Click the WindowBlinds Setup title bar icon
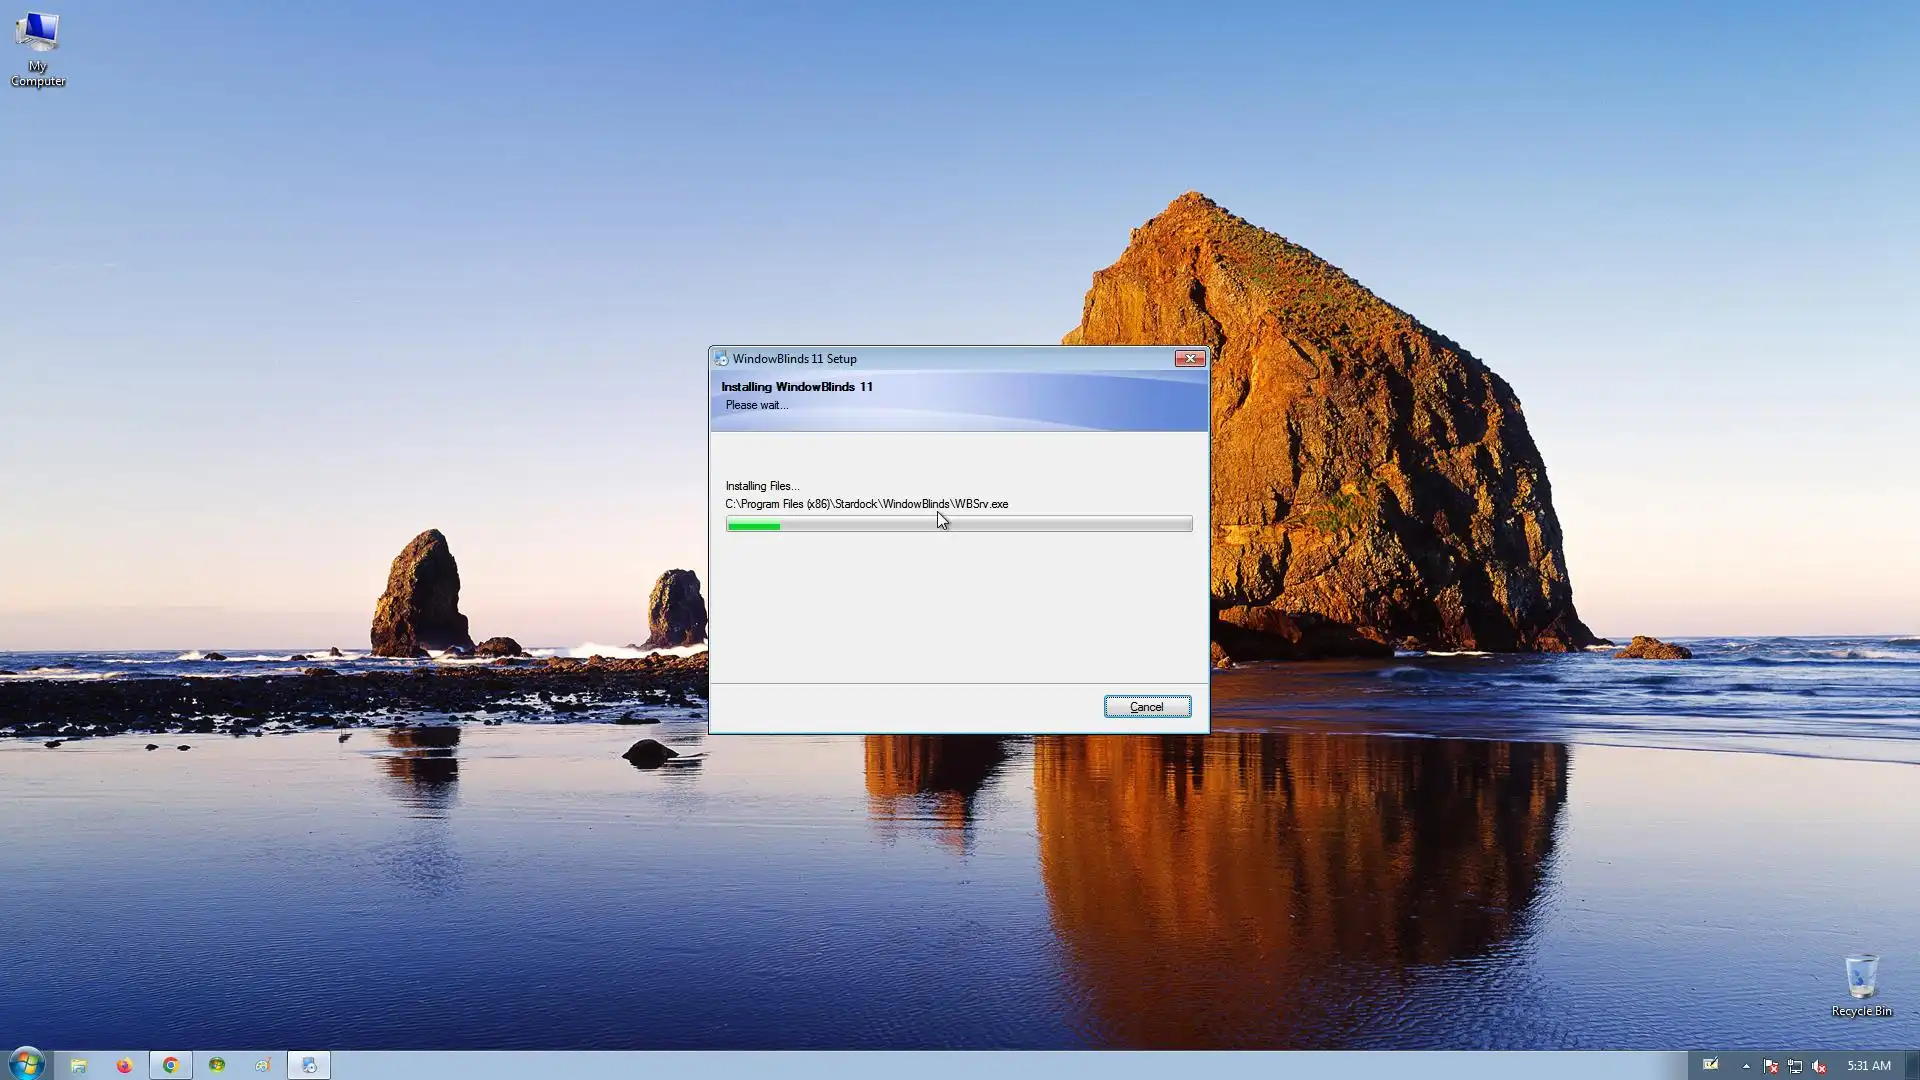The width and height of the screenshot is (1920, 1080). point(721,359)
